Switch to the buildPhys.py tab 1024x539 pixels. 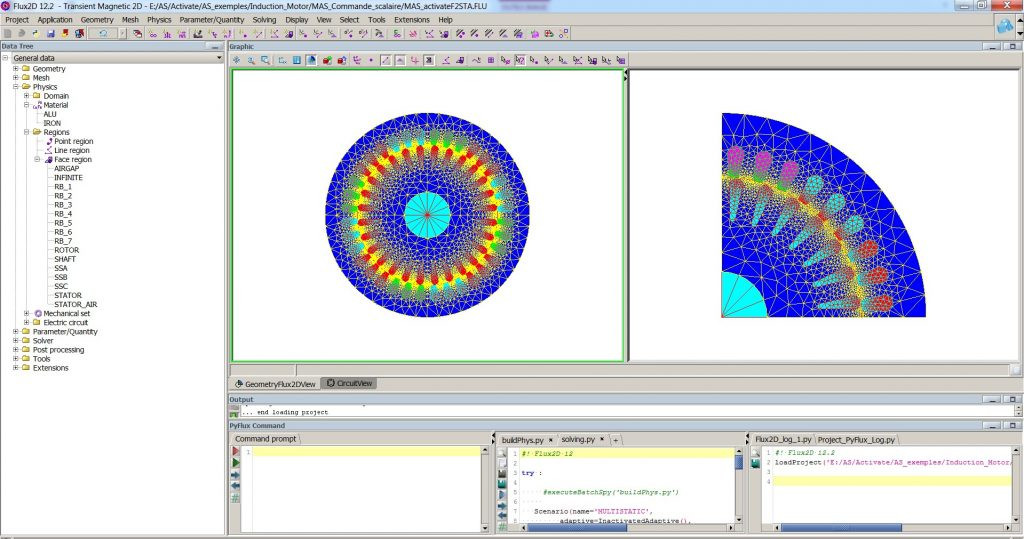[522, 439]
